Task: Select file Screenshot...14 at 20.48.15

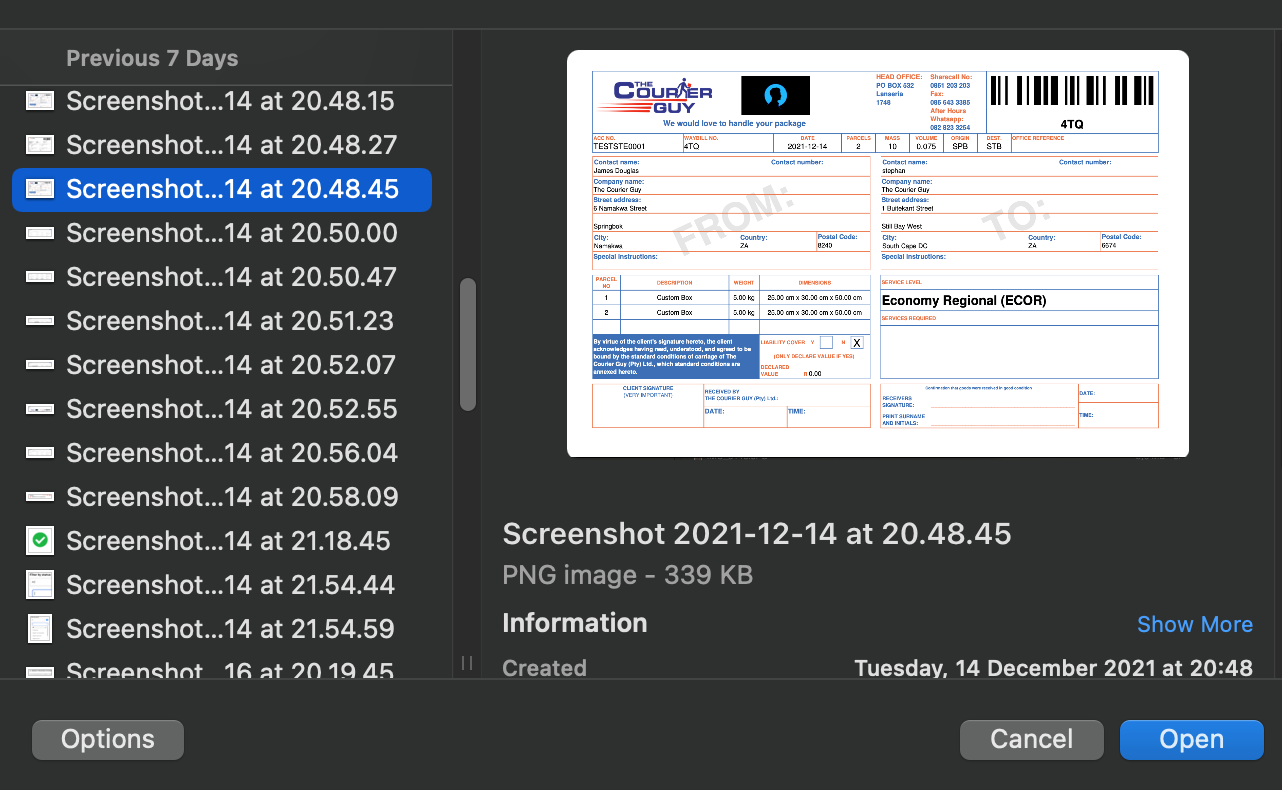Action: pyautogui.click(x=221, y=101)
